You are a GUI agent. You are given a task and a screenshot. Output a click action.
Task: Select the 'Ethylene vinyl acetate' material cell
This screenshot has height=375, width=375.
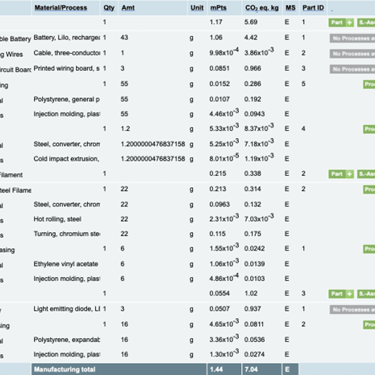(x=66, y=264)
